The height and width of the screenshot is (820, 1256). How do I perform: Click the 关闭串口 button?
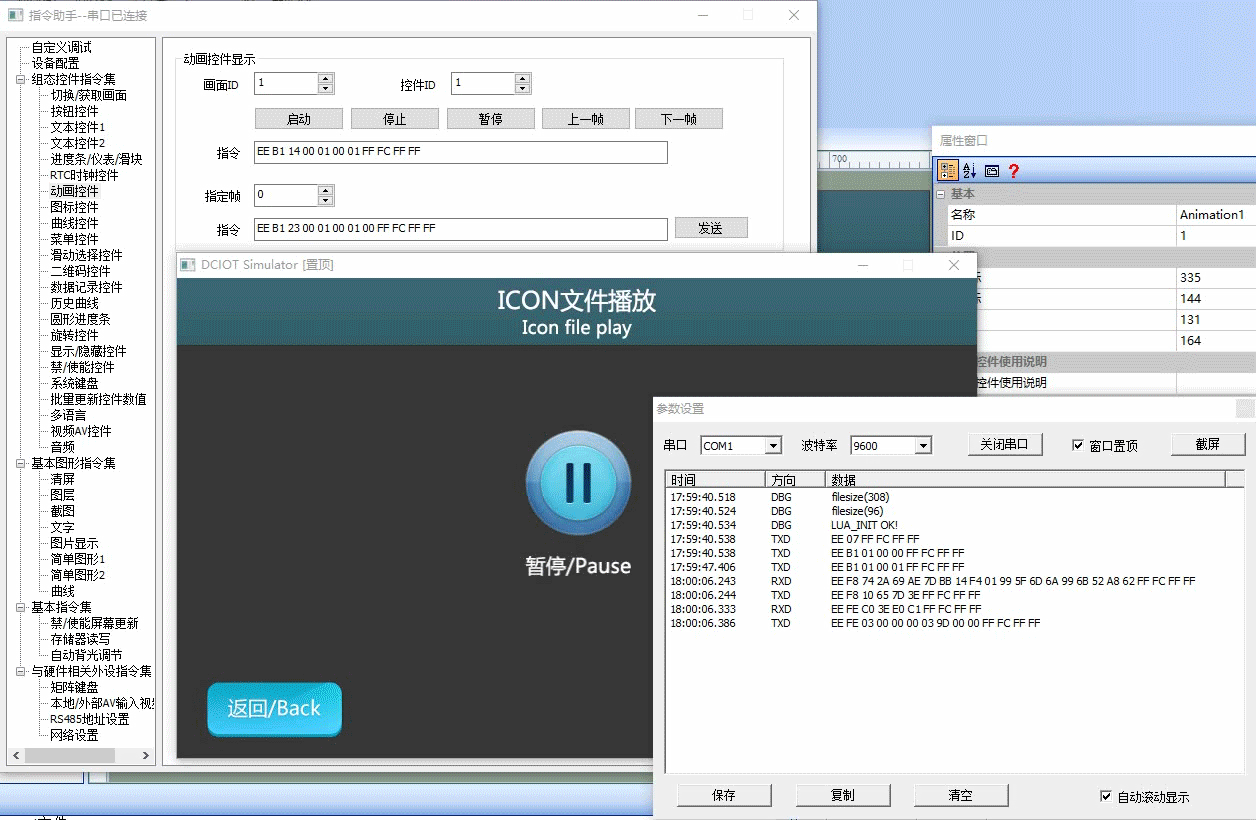tap(1005, 444)
